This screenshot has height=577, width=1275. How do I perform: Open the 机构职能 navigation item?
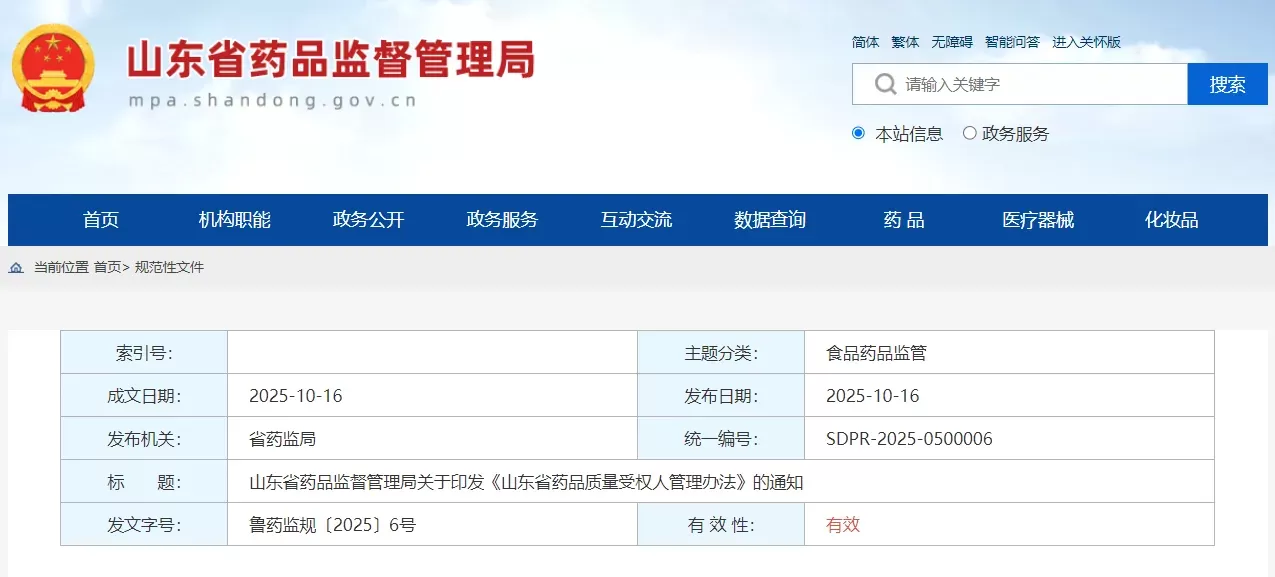(x=235, y=220)
